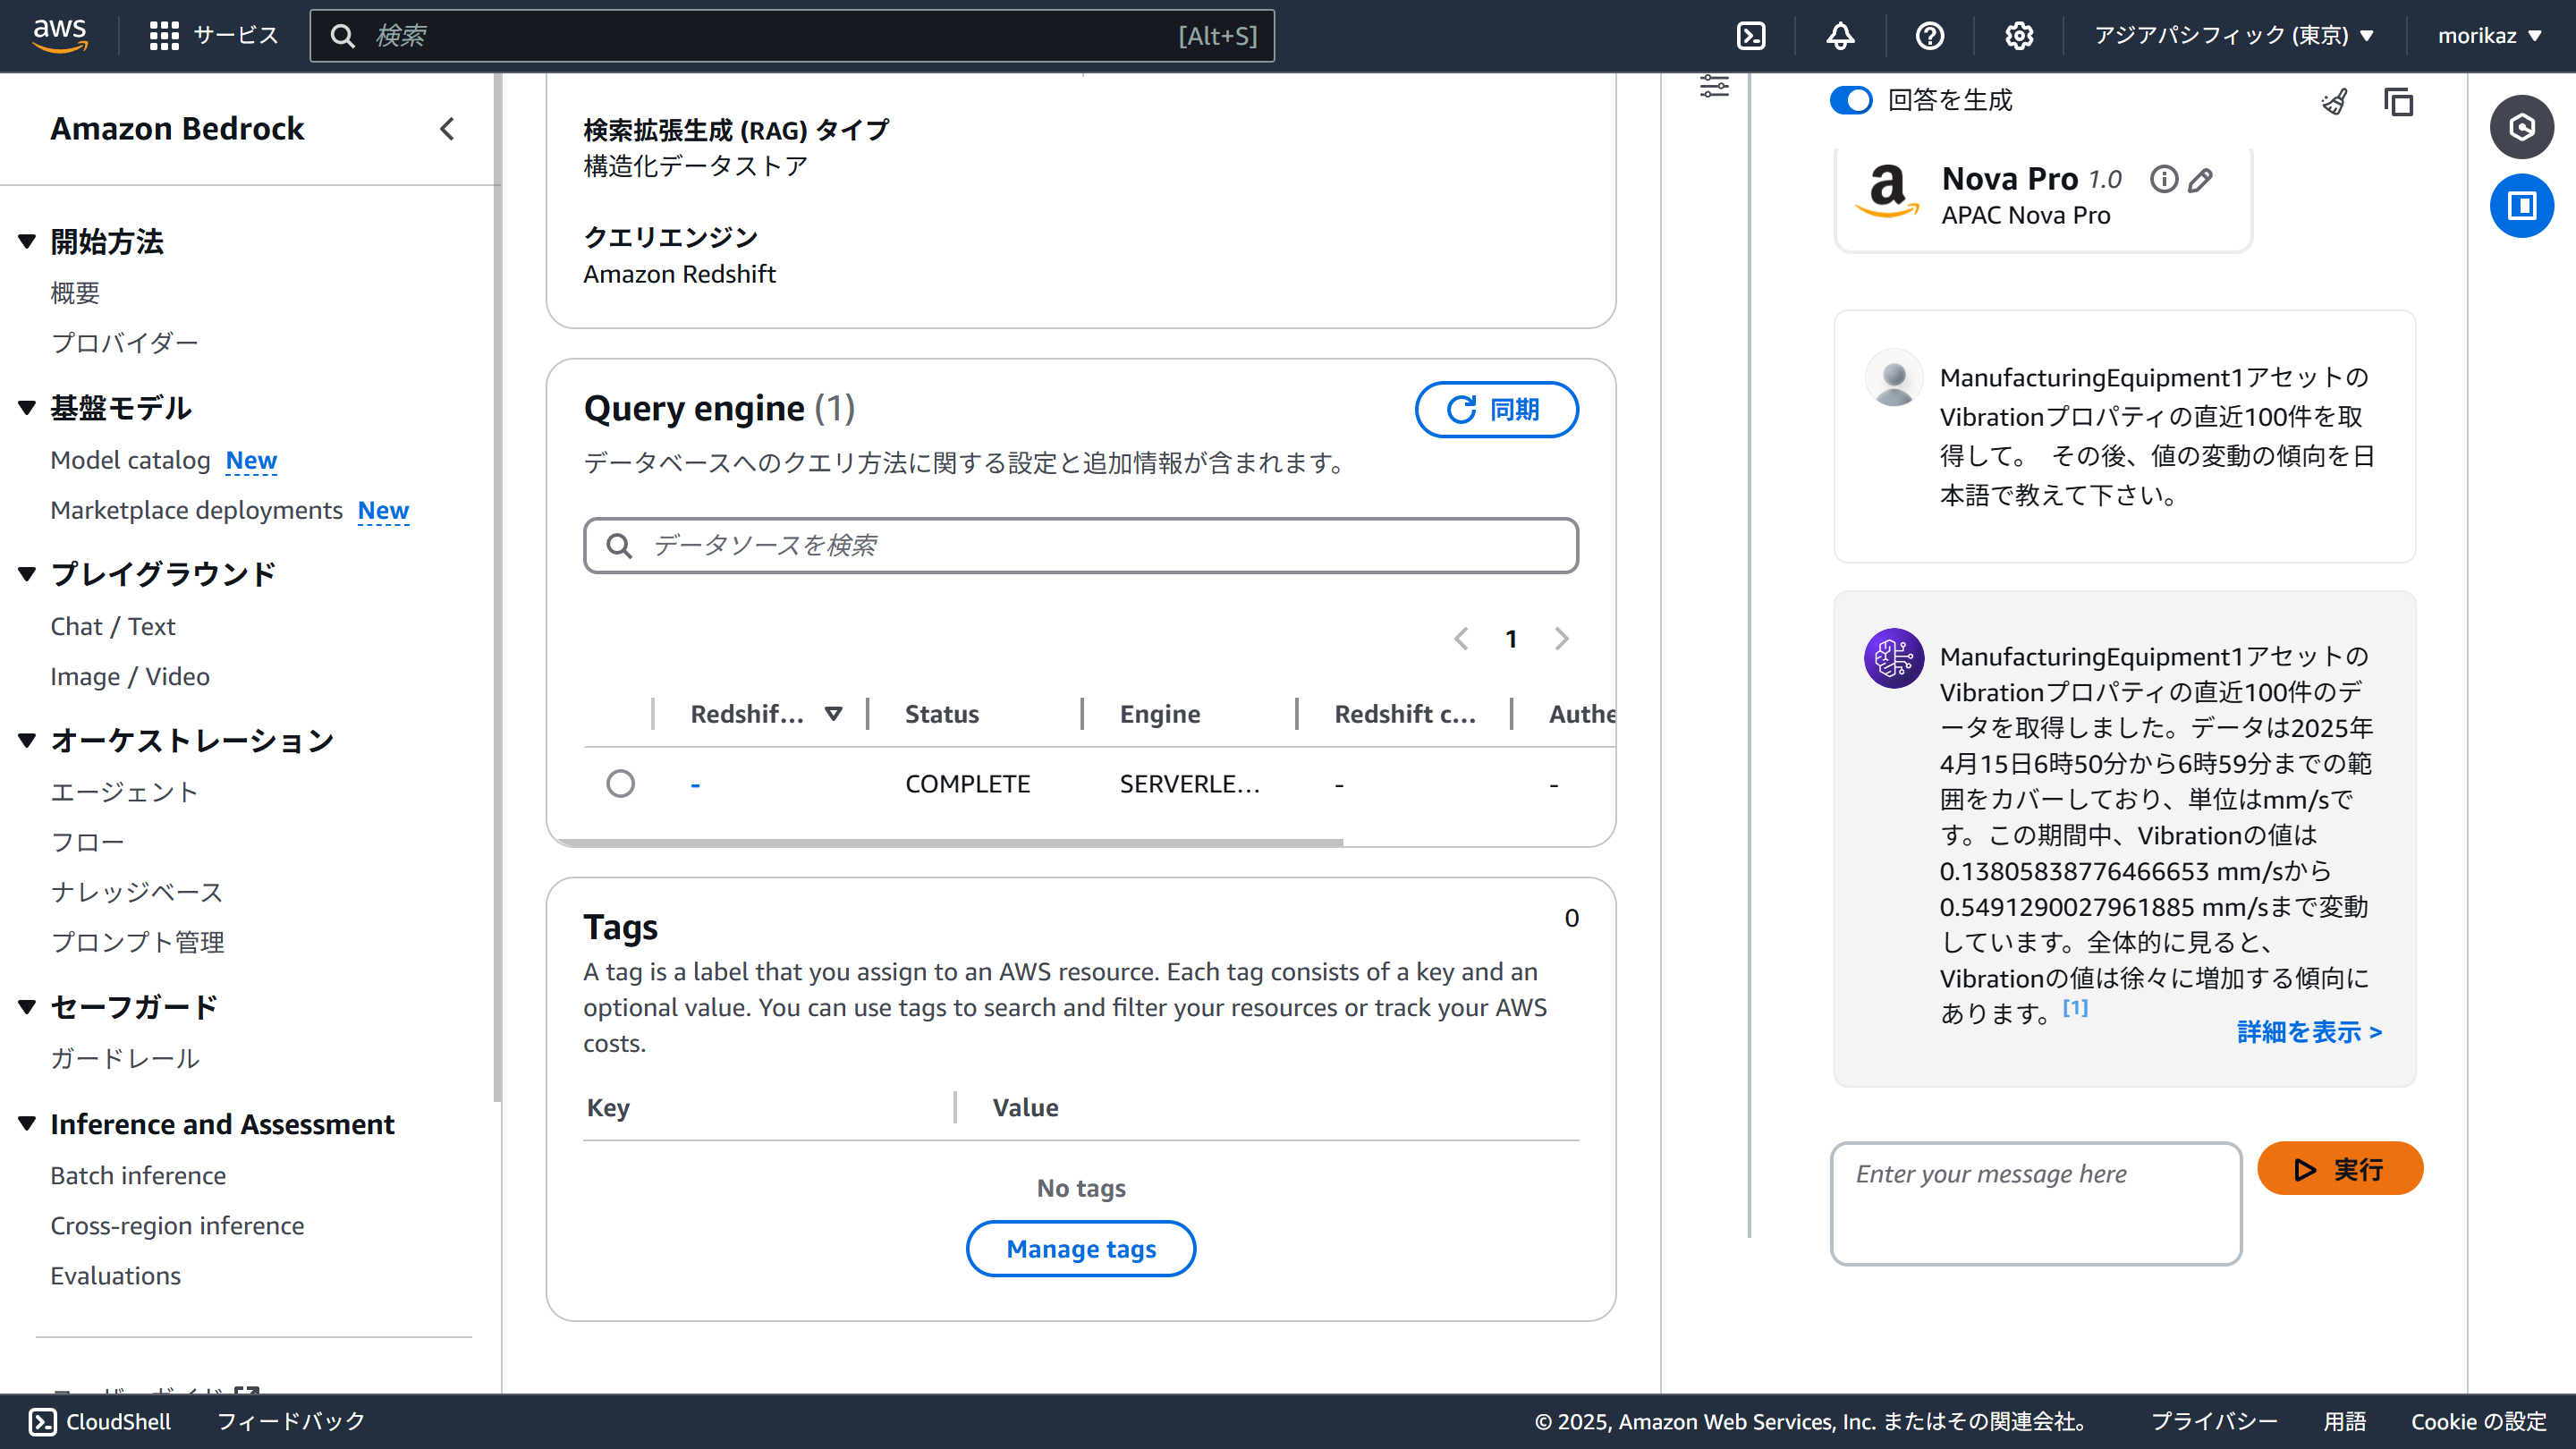Open the configuration sliders icon

pos(1714,86)
